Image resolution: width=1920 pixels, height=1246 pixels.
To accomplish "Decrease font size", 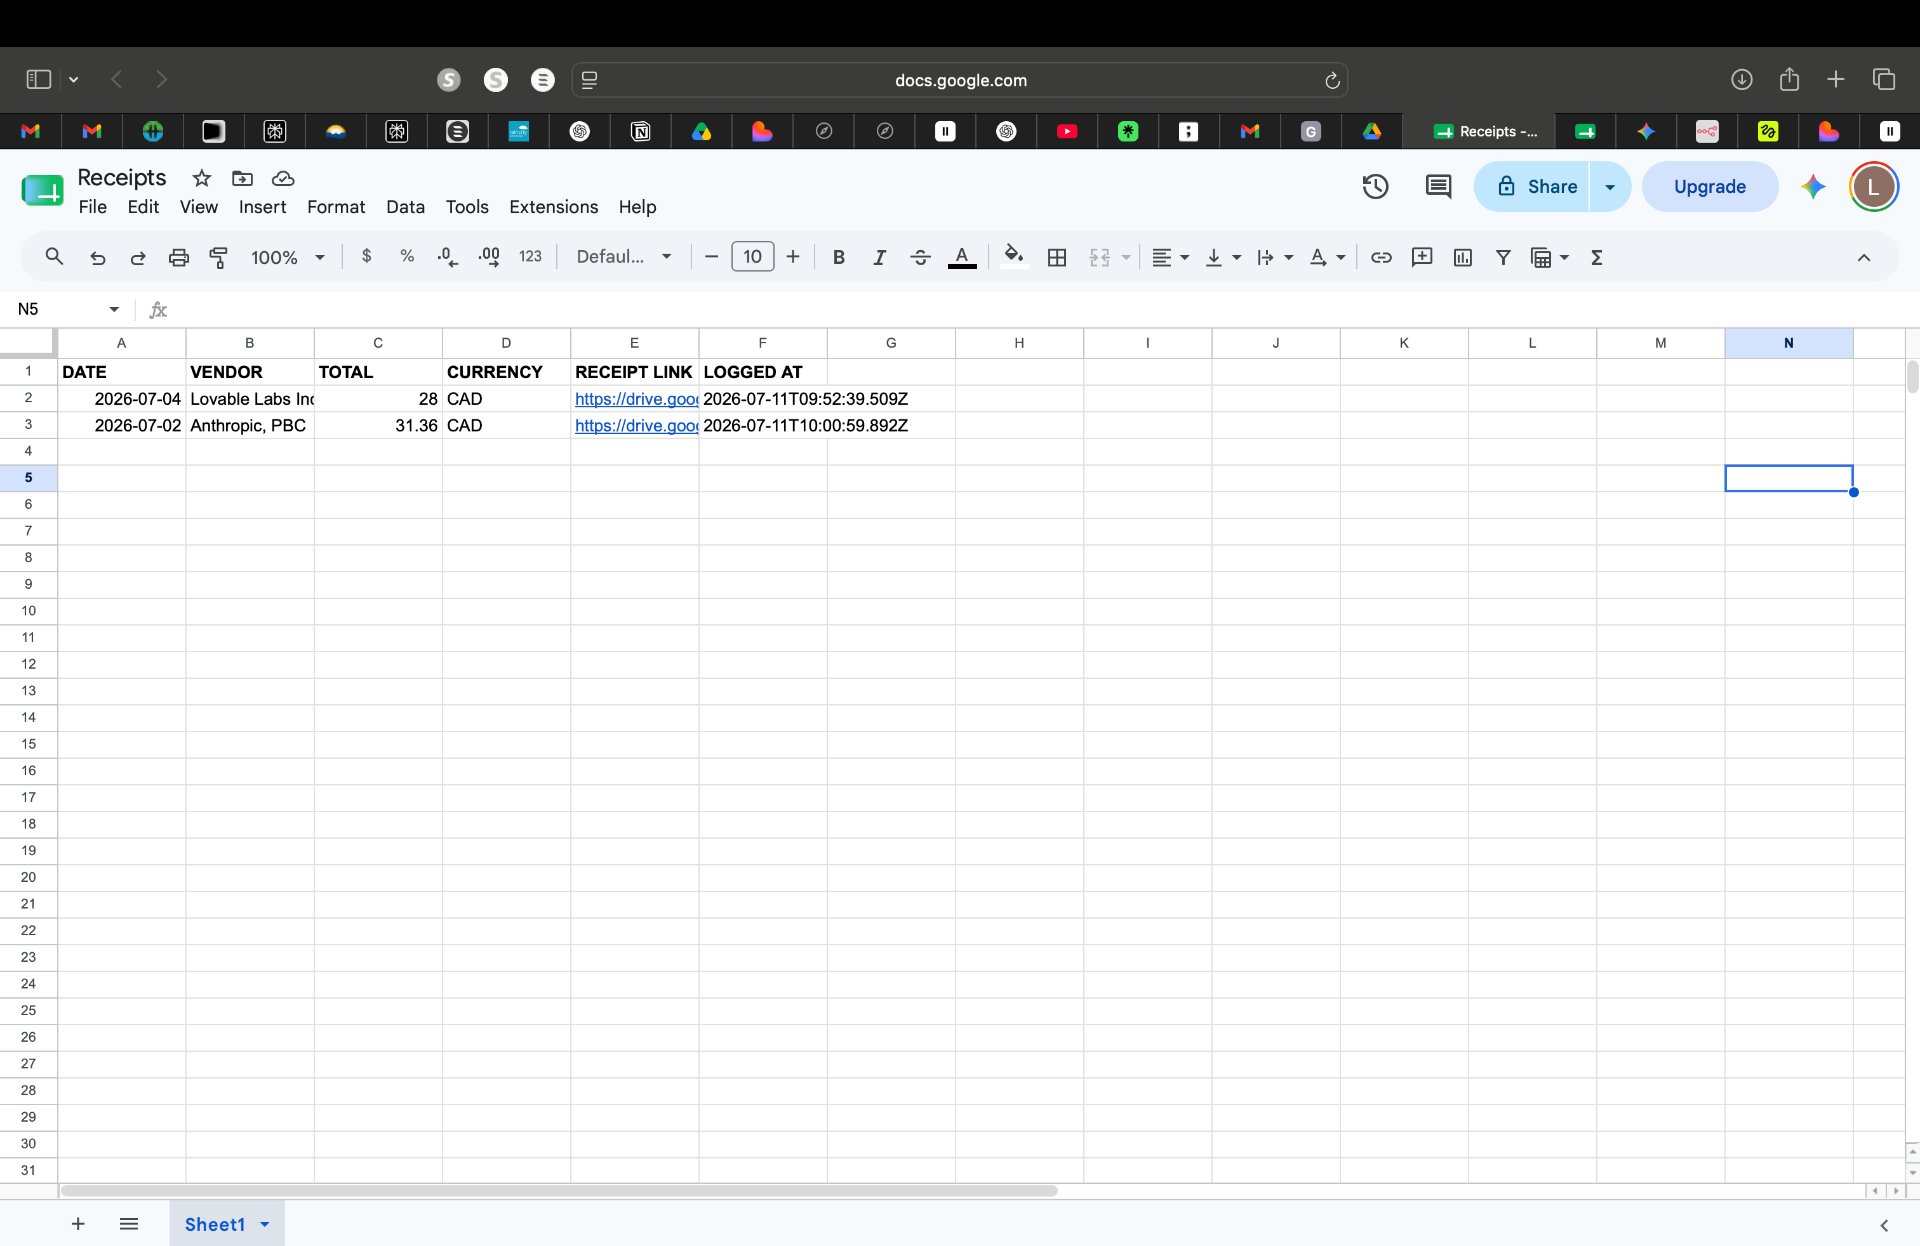I will click(711, 257).
